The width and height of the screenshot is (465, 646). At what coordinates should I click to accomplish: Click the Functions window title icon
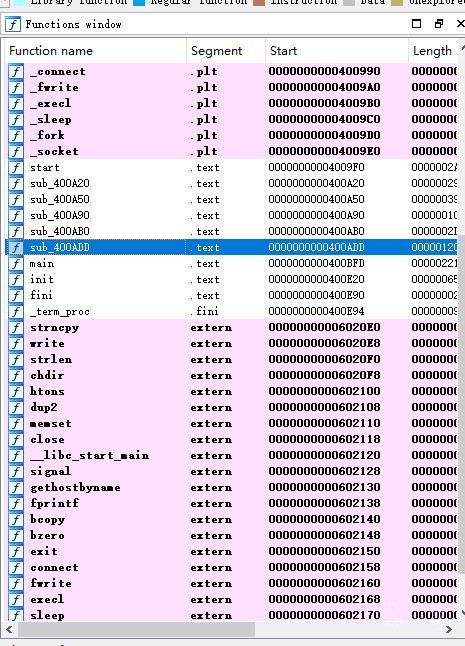point(13,24)
